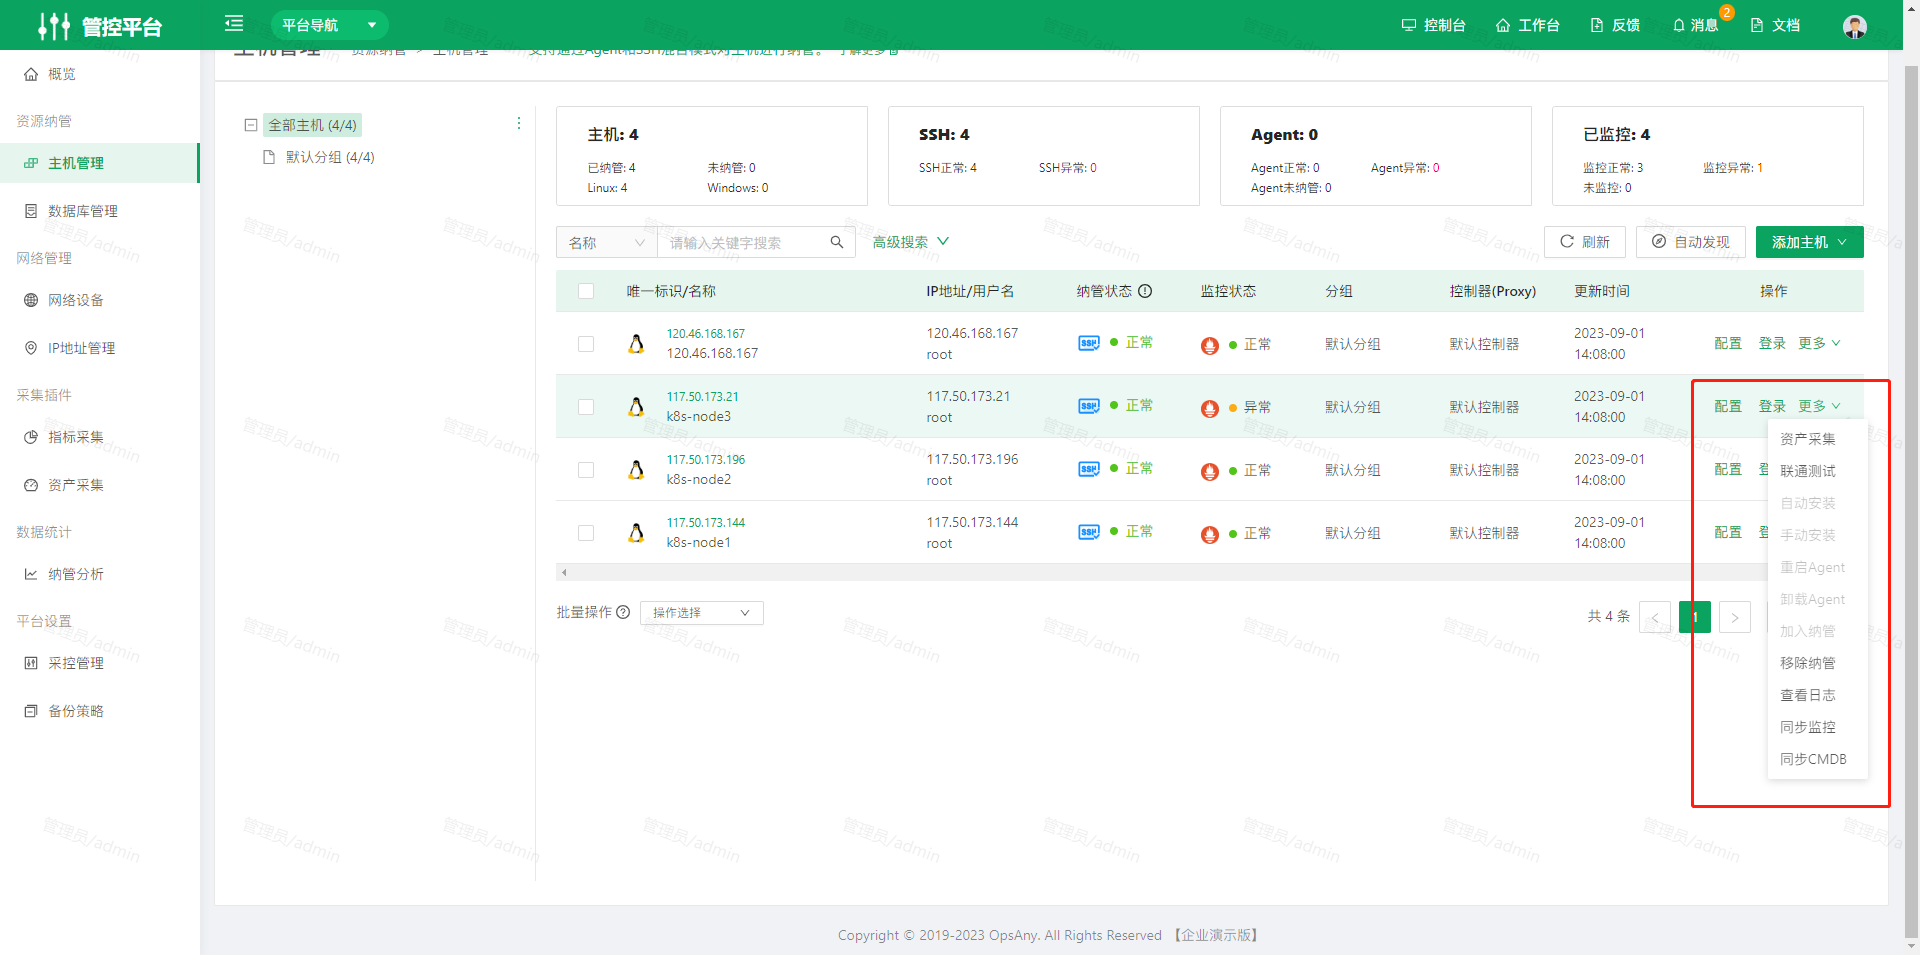The image size is (1920, 955).
Task: Click the 刷新 refresh button
Action: [x=1584, y=242]
